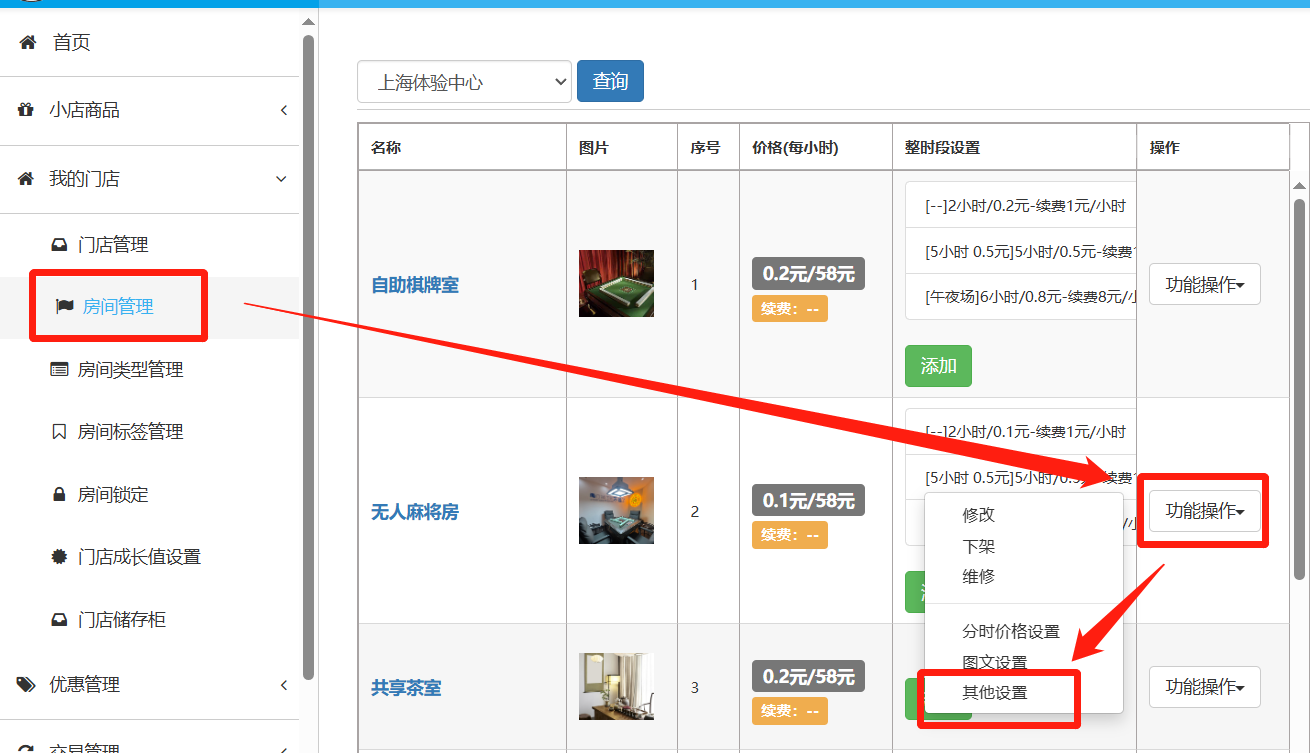This screenshot has height=753, width=1310.
Task: Click the lock icon beside 房间锁定
Action: click(59, 495)
